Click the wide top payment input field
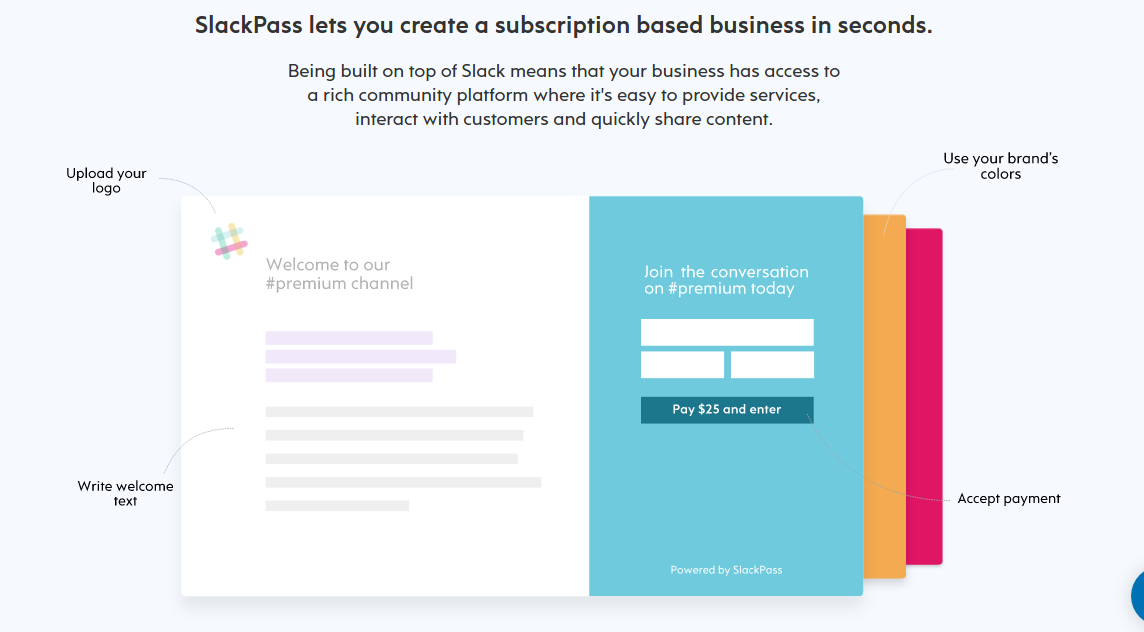This screenshot has width=1144, height=632. point(727,333)
